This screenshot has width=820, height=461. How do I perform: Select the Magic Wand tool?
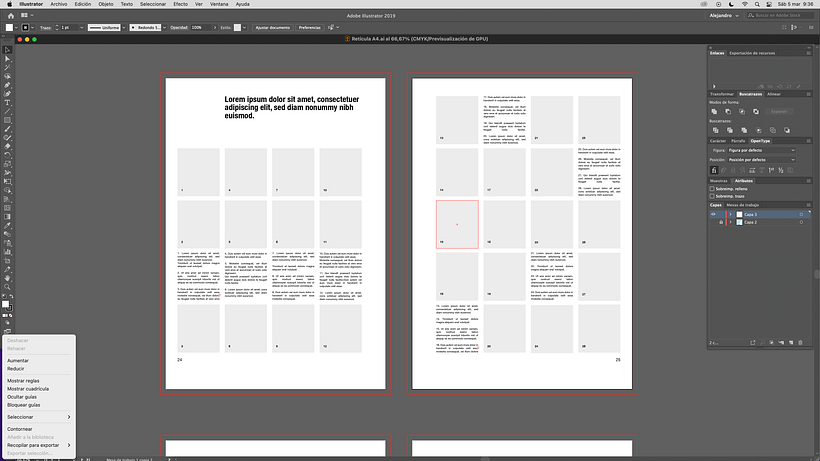point(7,68)
